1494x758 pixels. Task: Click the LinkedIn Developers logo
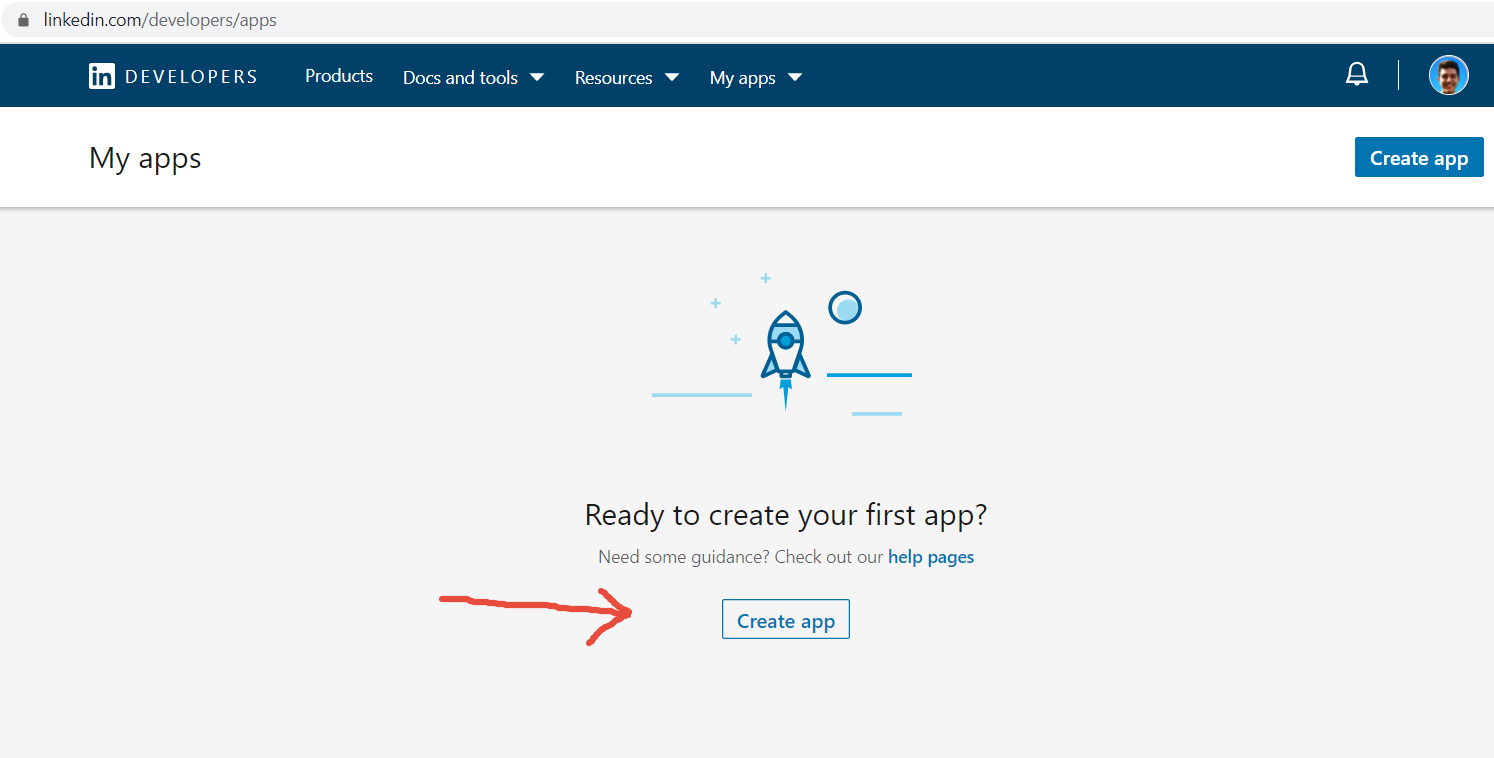pyautogui.click(x=173, y=77)
